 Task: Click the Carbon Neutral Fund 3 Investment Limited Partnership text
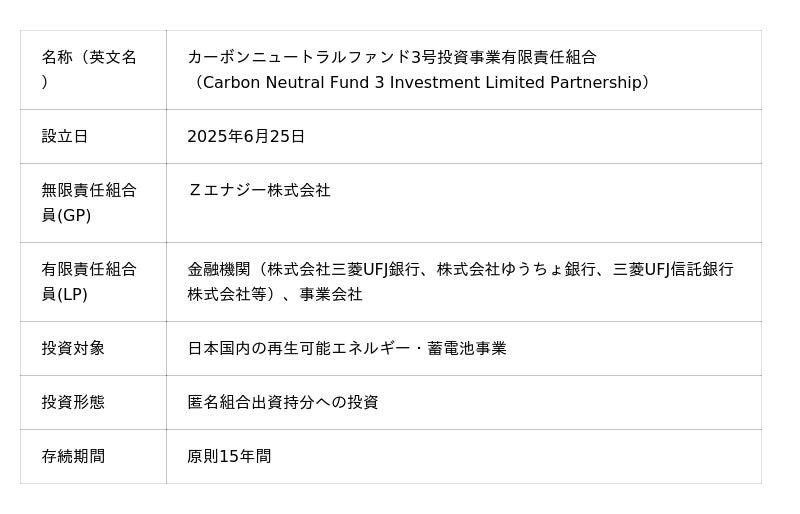tap(422, 82)
